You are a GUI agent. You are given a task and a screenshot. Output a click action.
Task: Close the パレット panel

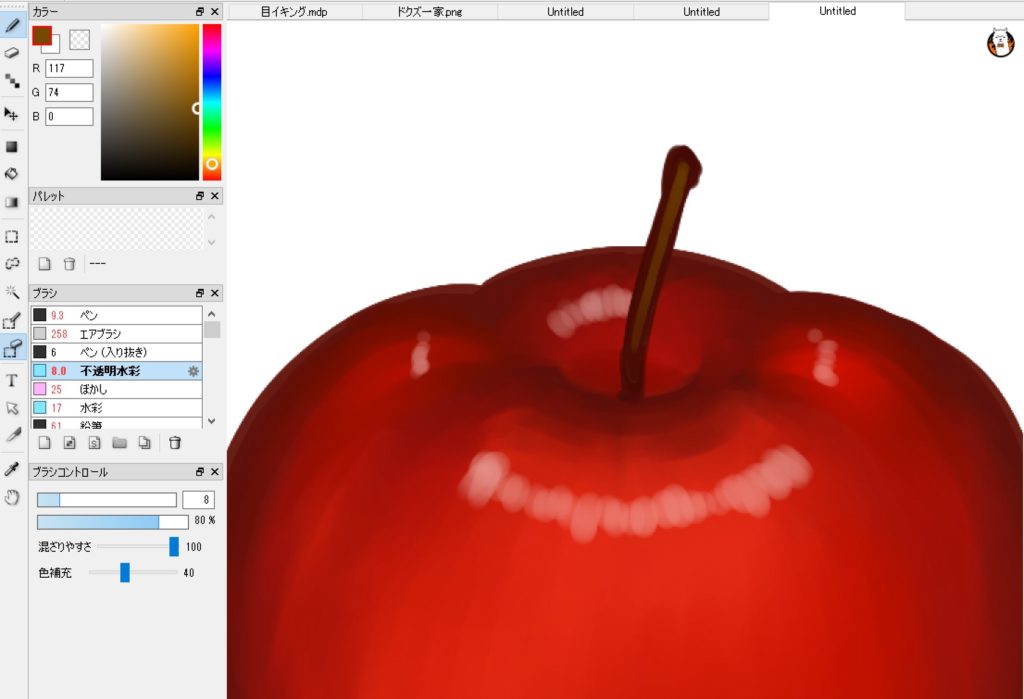tap(216, 196)
